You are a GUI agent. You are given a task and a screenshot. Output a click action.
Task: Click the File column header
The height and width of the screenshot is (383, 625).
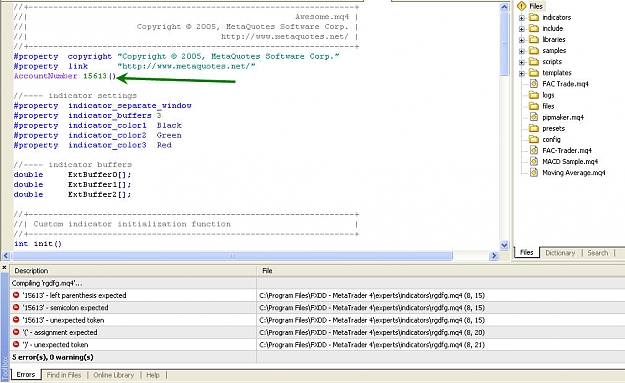pos(441,271)
